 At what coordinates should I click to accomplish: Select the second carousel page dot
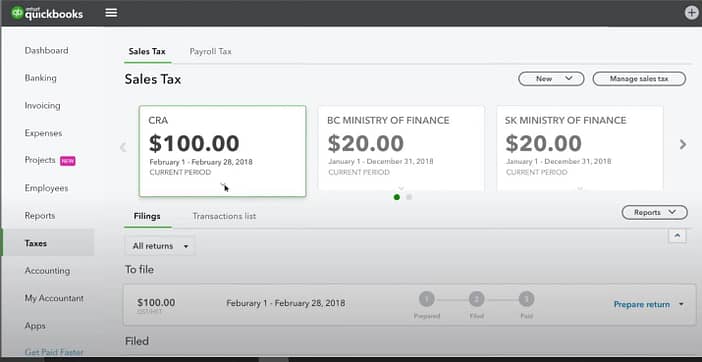coord(409,197)
